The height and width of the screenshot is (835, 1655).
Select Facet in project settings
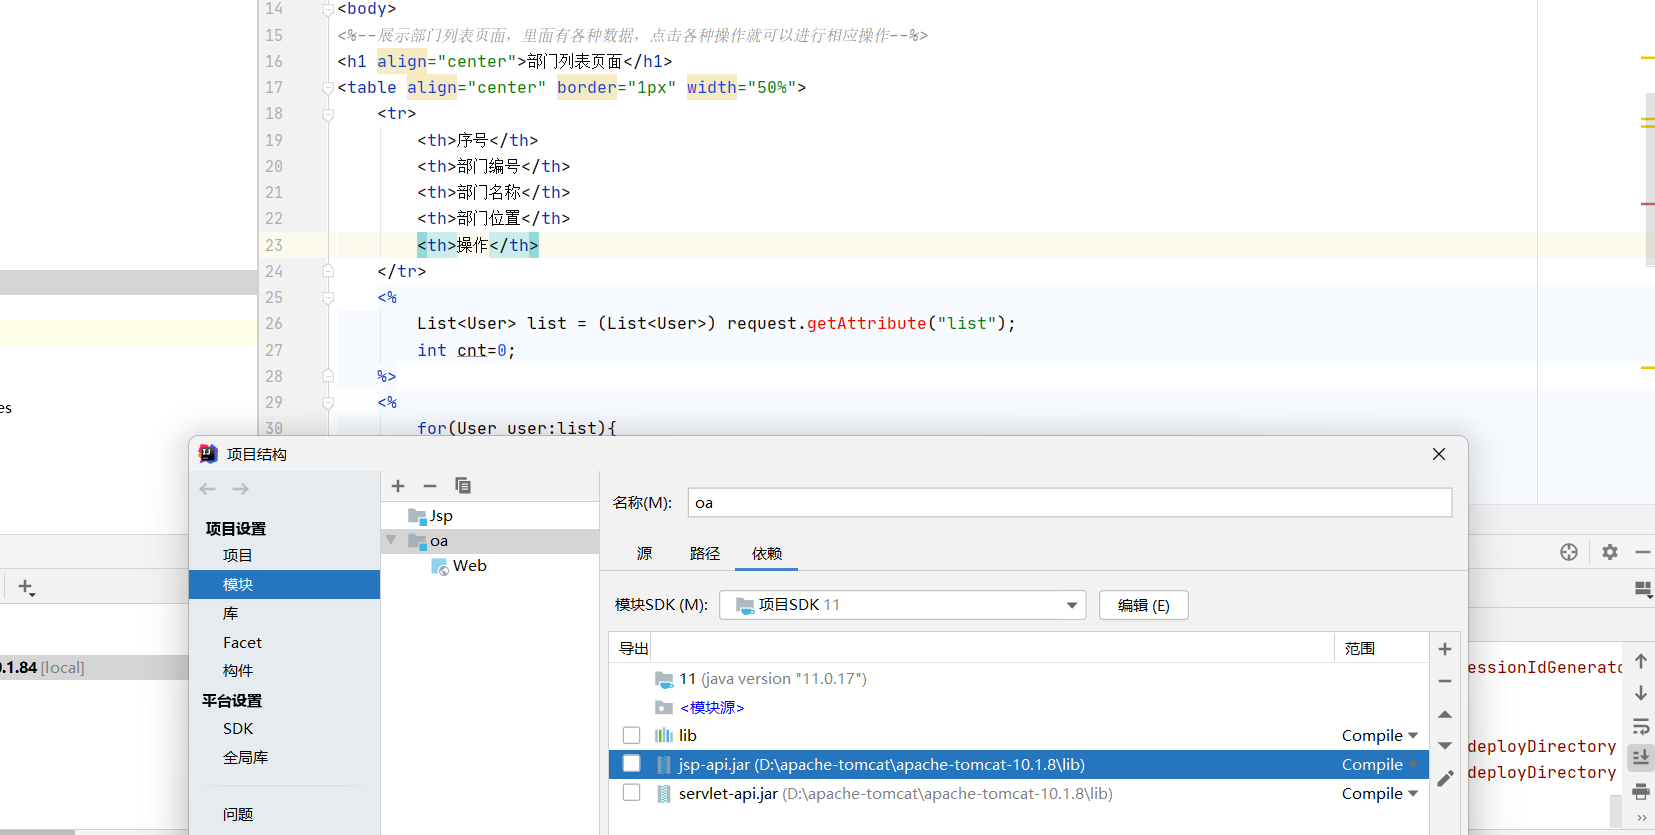coord(242,642)
